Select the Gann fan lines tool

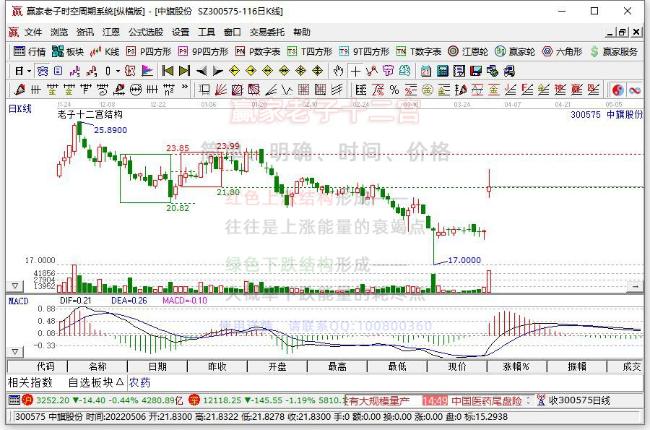(221, 90)
